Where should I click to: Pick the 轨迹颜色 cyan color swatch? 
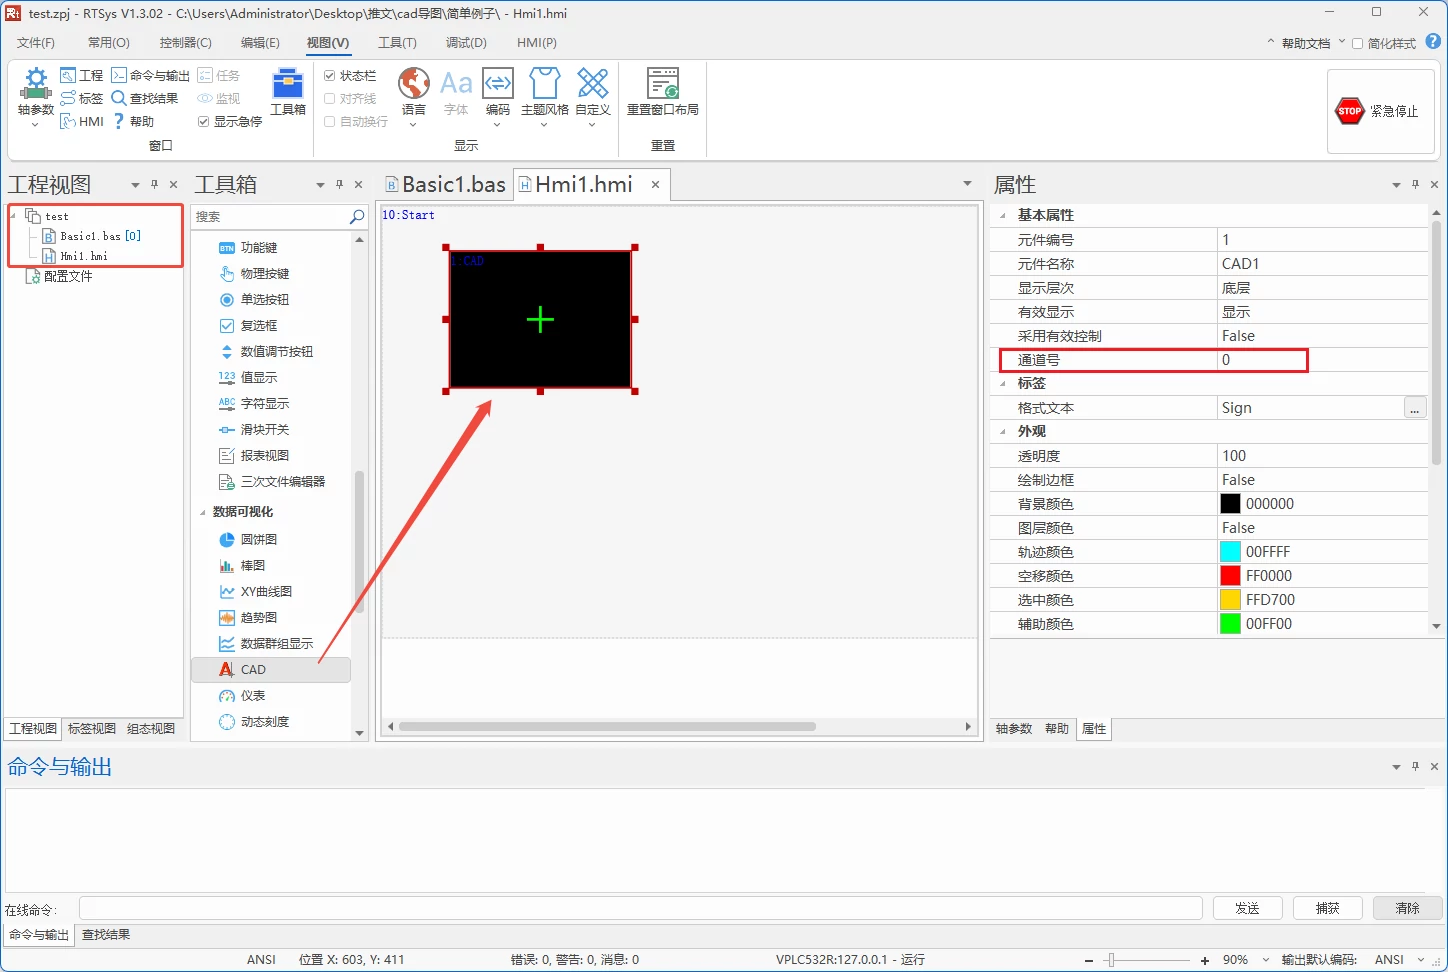[x=1230, y=552]
